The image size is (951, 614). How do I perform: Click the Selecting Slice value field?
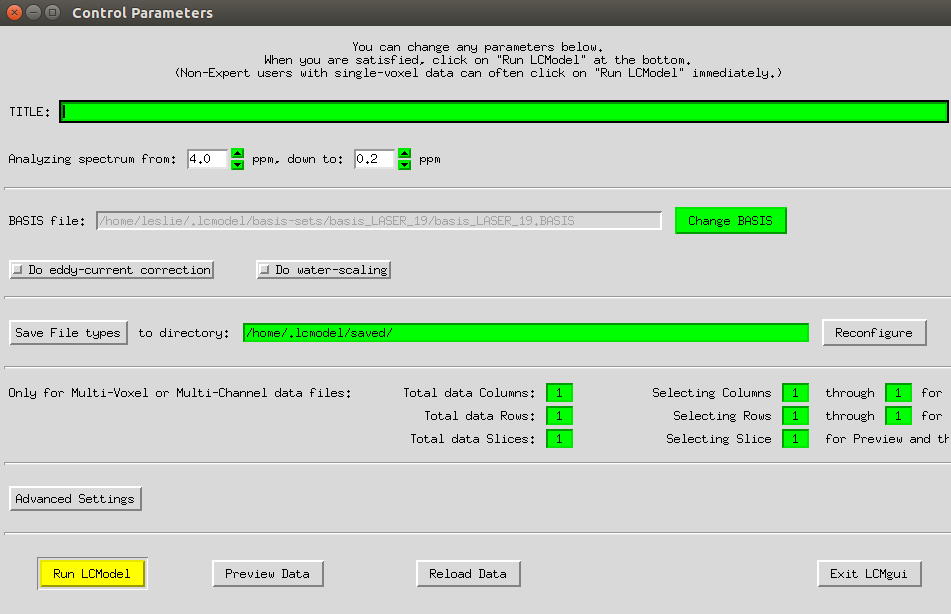click(795, 439)
